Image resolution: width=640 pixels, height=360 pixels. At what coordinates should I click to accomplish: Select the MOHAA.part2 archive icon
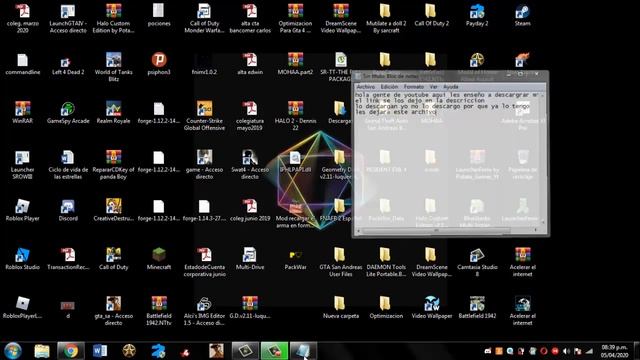[295, 64]
